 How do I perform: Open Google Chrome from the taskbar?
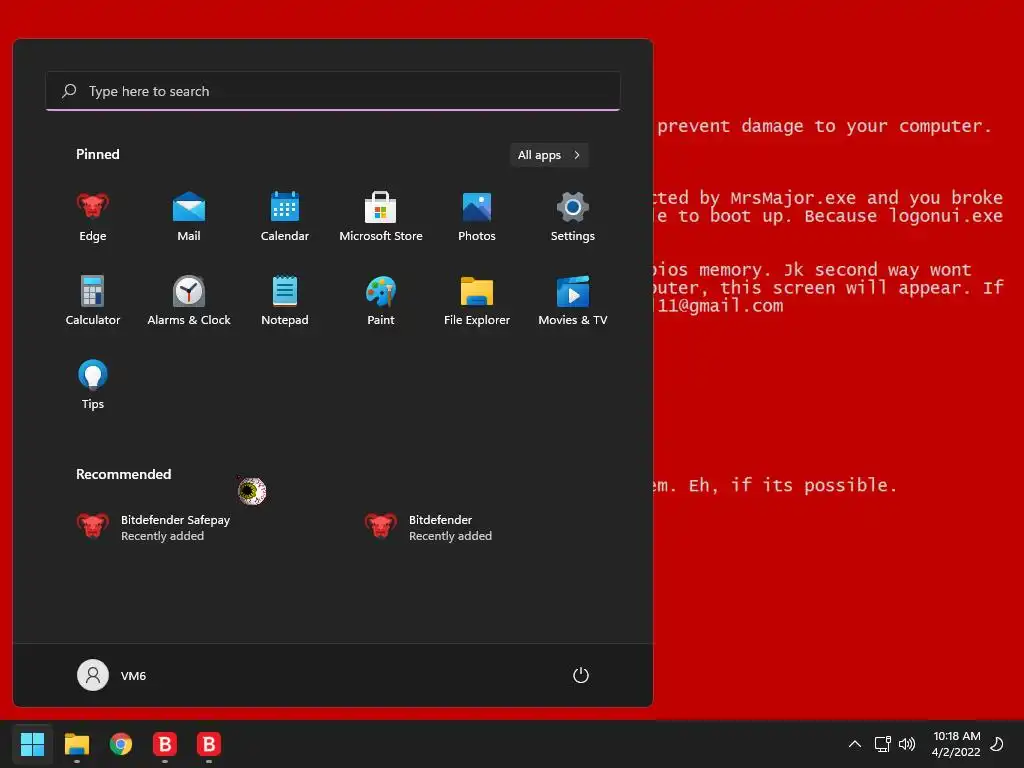click(121, 744)
